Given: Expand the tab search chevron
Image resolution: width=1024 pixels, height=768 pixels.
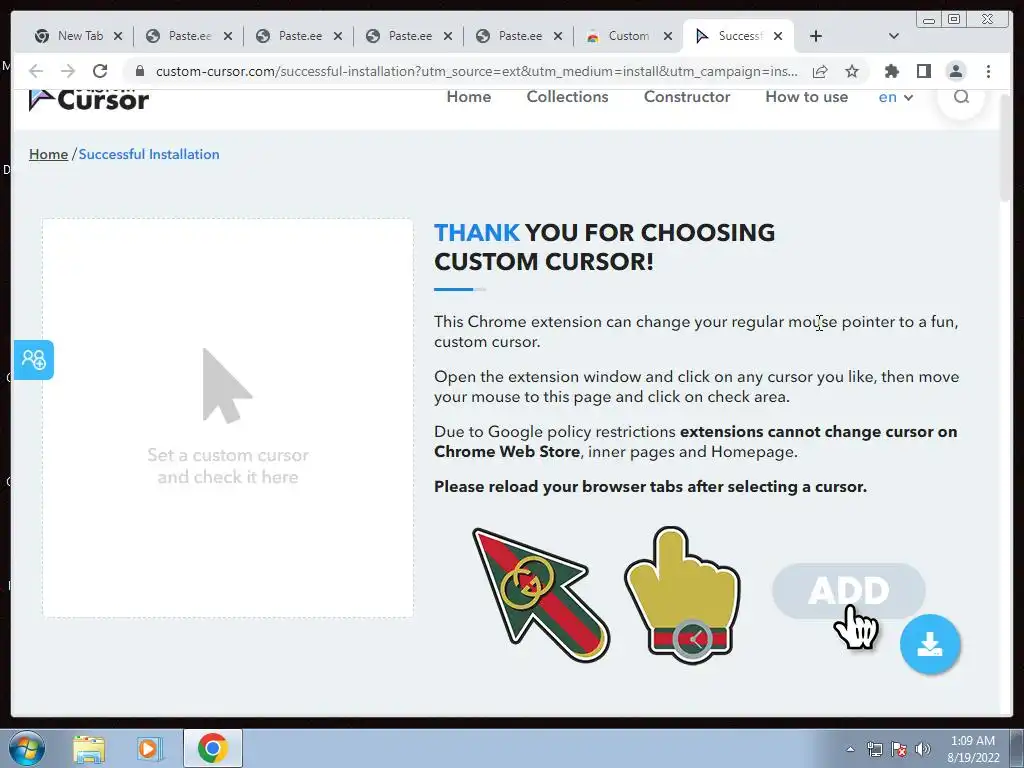Looking at the screenshot, I should (x=894, y=36).
